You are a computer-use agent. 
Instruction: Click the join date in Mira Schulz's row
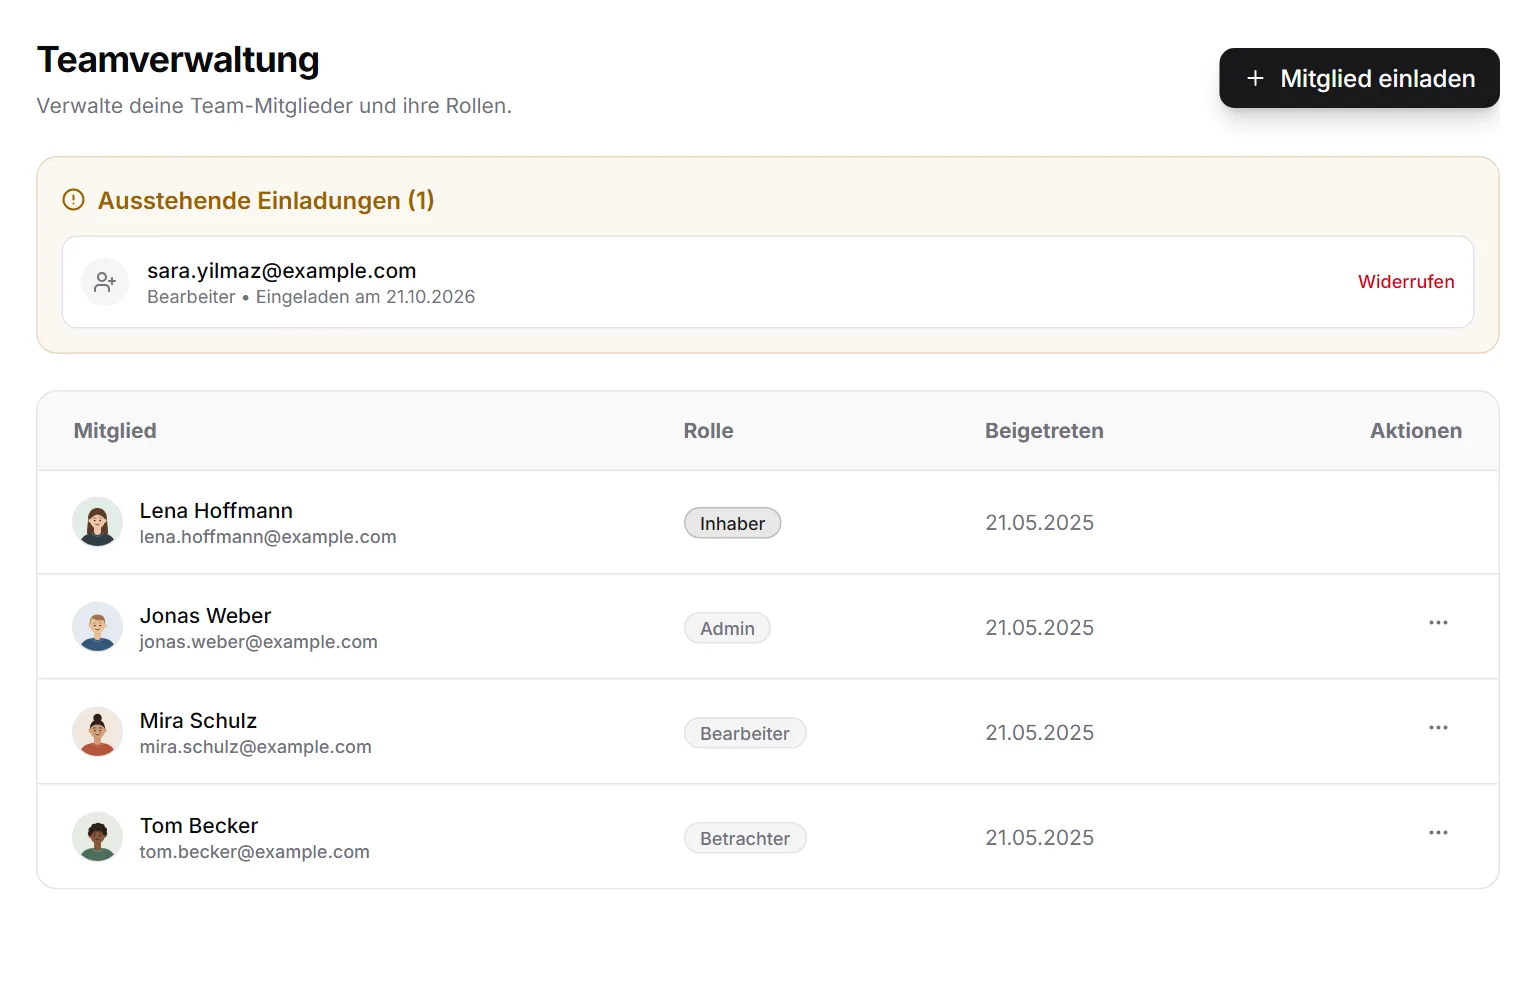1040,733
